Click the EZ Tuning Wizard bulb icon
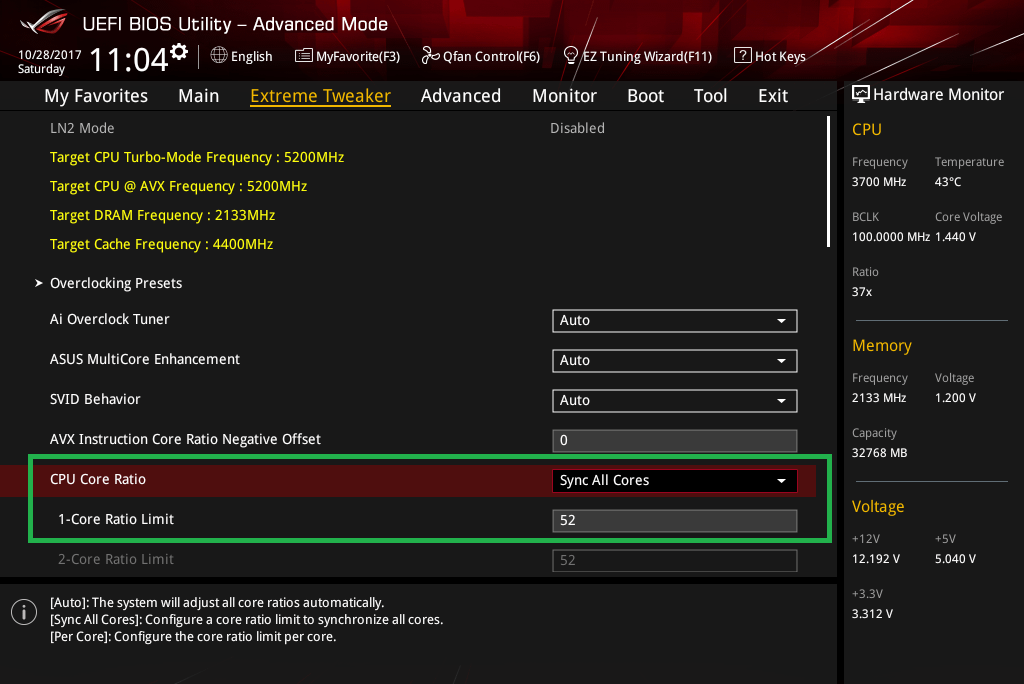This screenshot has height=684, width=1024. coord(570,56)
